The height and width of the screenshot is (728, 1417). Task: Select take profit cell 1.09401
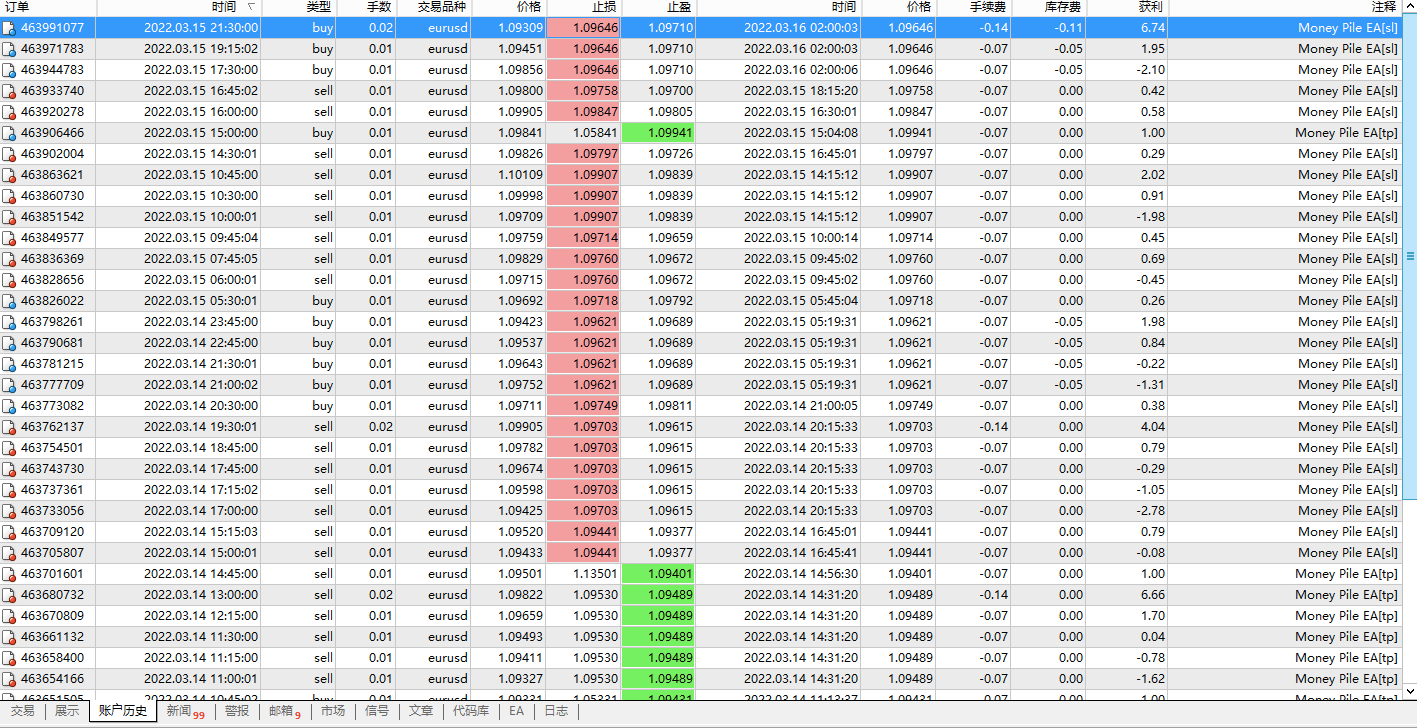tap(658, 574)
